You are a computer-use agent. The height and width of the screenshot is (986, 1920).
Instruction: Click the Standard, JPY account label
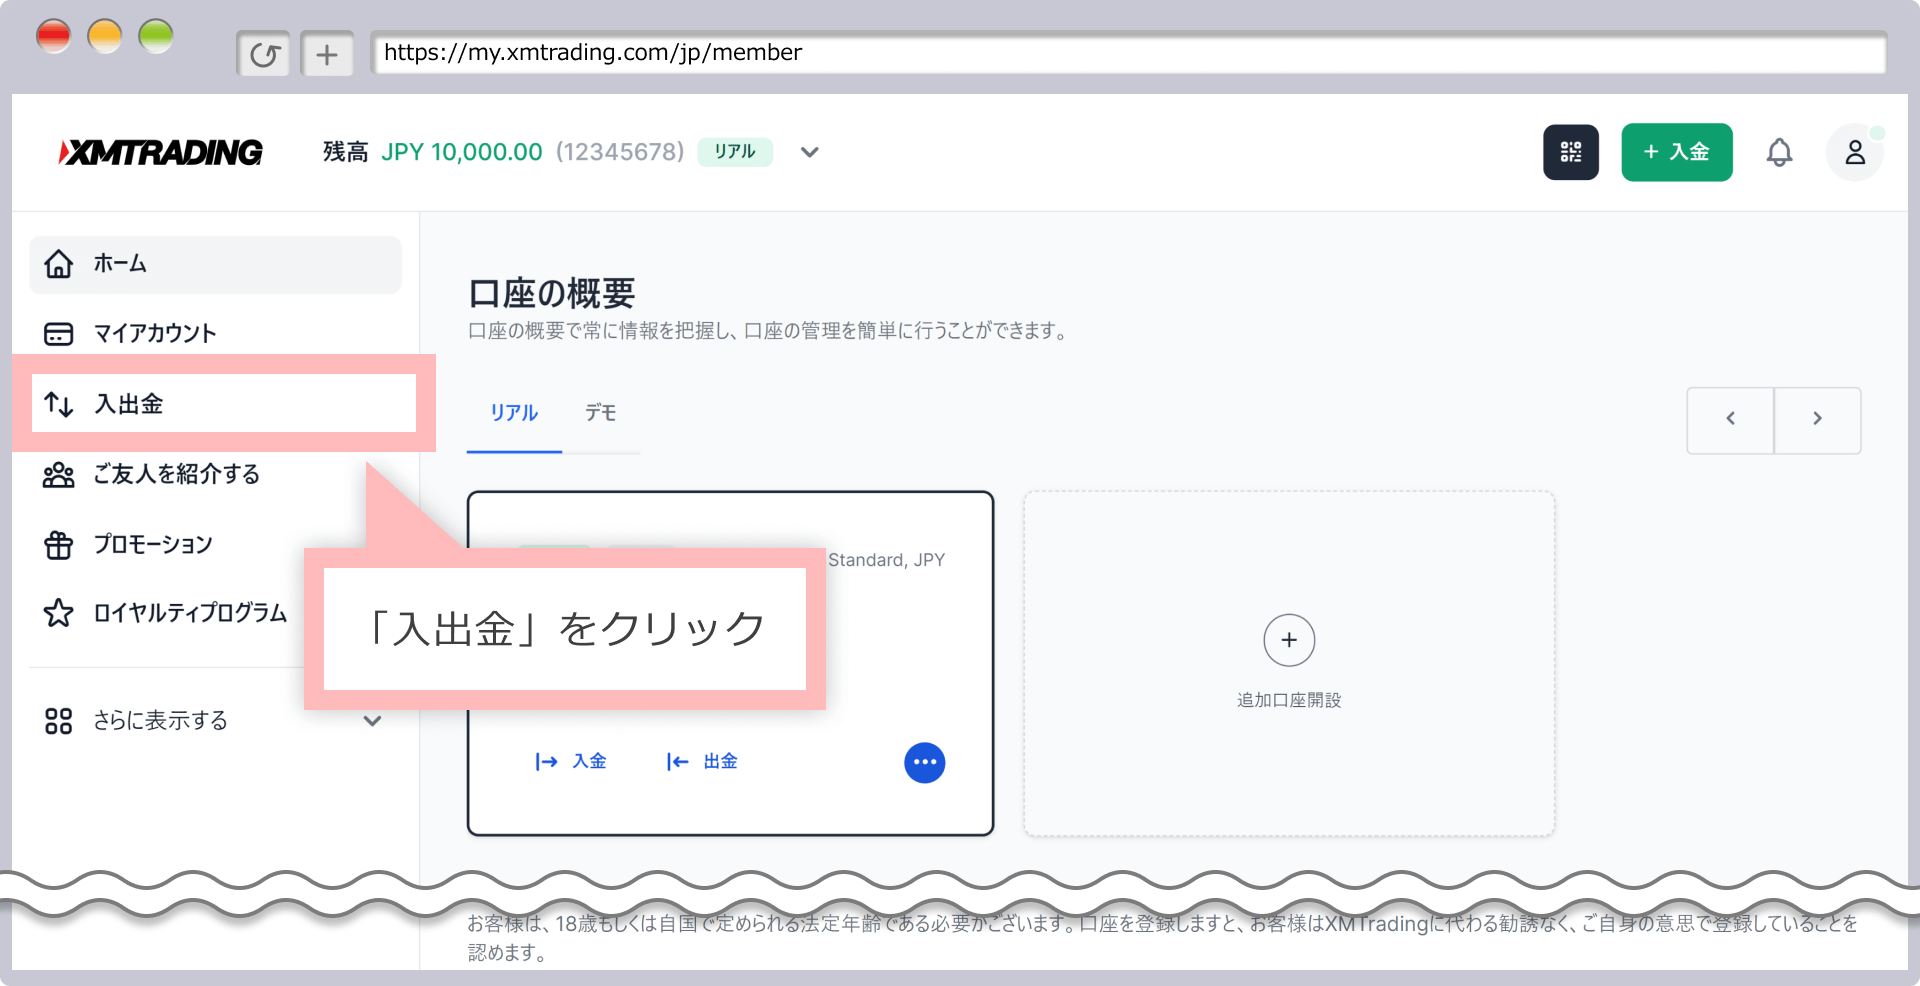(x=886, y=560)
